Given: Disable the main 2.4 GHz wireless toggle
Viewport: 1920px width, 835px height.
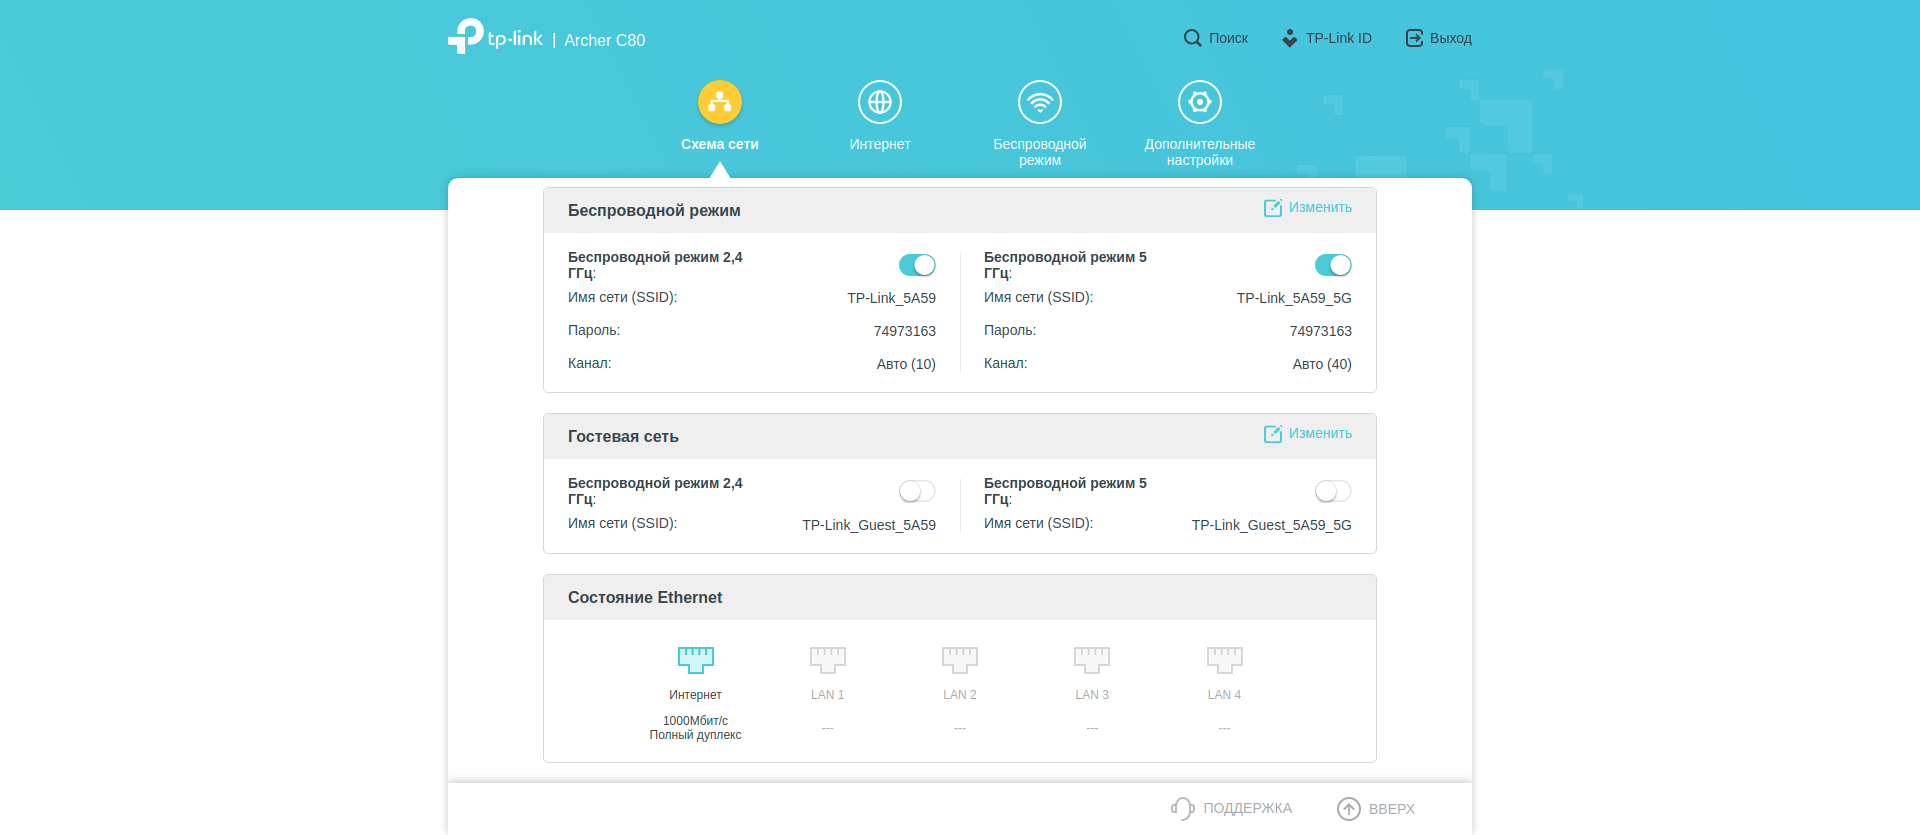Looking at the screenshot, I should pyautogui.click(x=917, y=265).
